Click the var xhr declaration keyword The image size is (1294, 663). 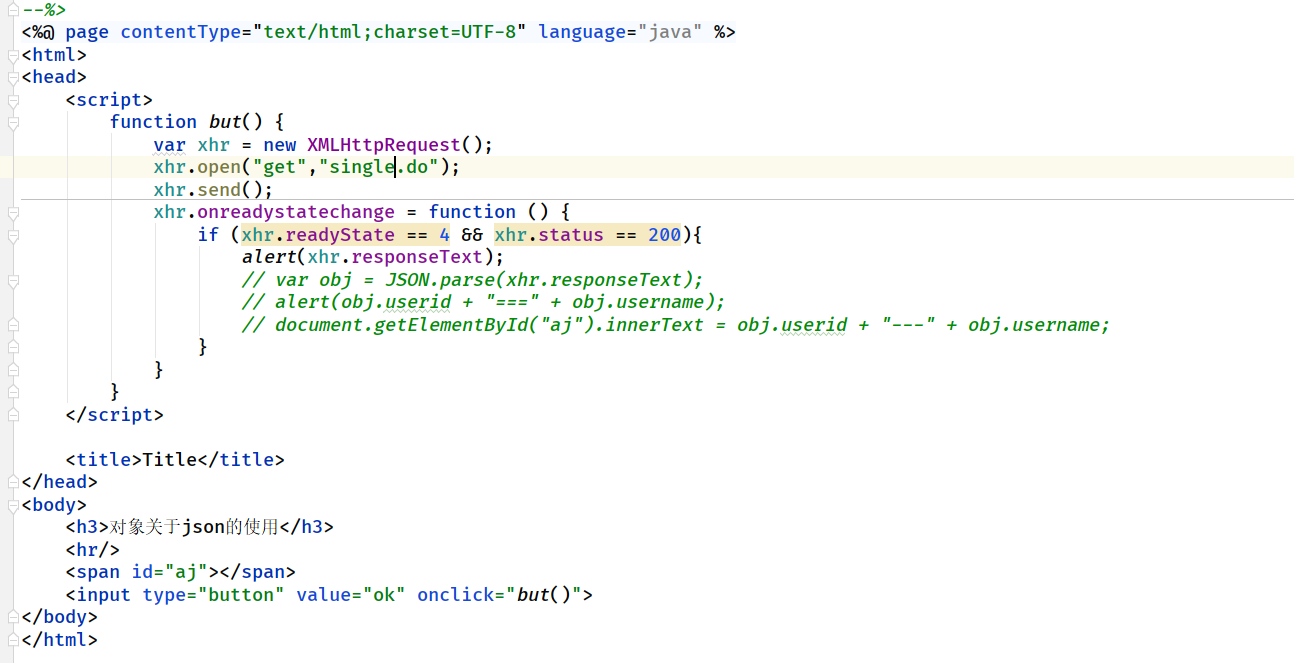[170, 144]
